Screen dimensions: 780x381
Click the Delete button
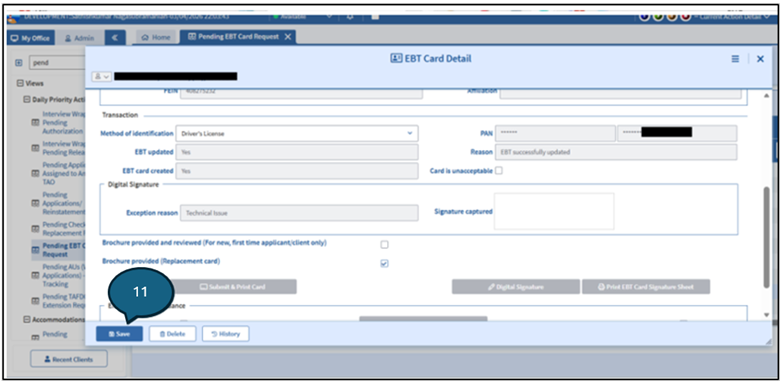coord(172,334)
